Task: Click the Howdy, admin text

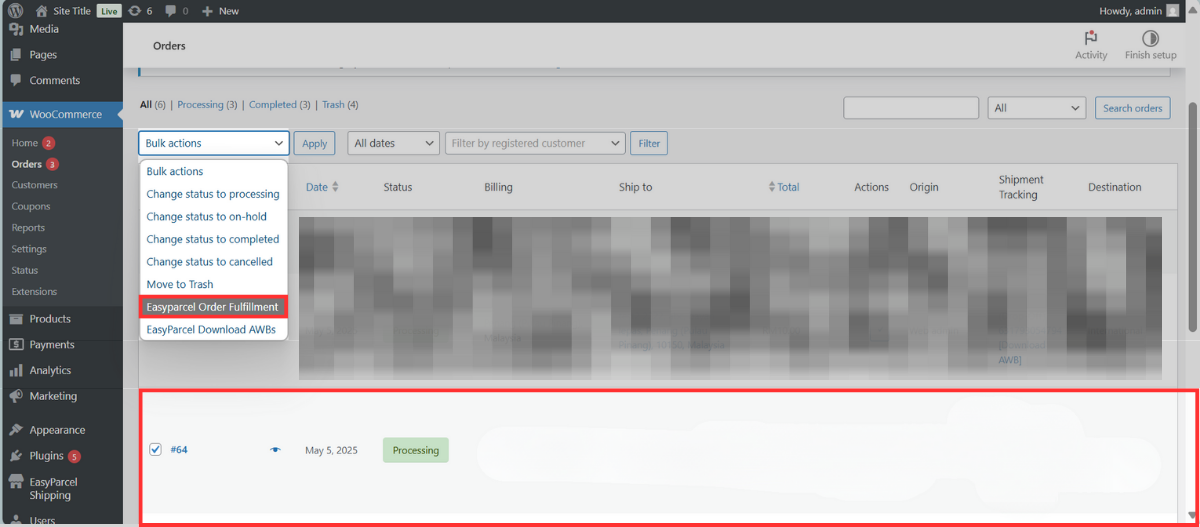Action: pos(1130,11)
